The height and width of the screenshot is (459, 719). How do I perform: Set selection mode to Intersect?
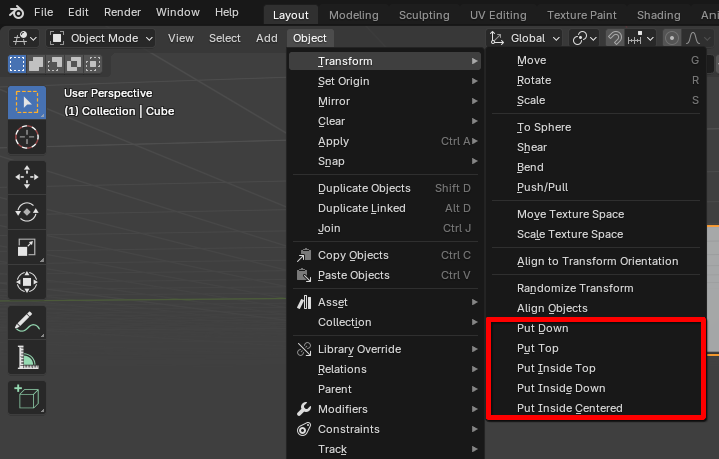(x=93, y=64)
